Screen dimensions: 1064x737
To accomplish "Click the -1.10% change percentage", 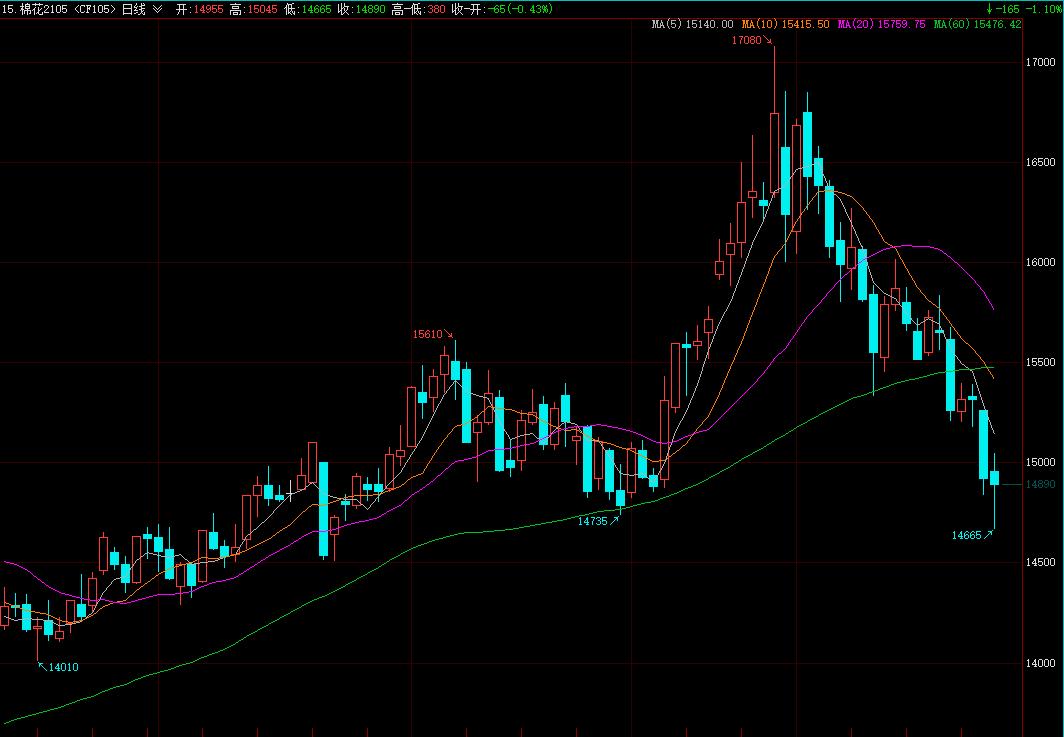I will tap(1044, 9).
